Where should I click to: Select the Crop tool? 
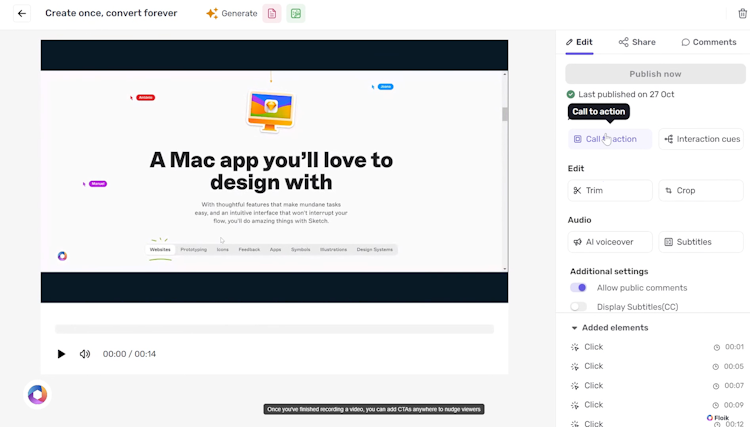pos(701,190)
